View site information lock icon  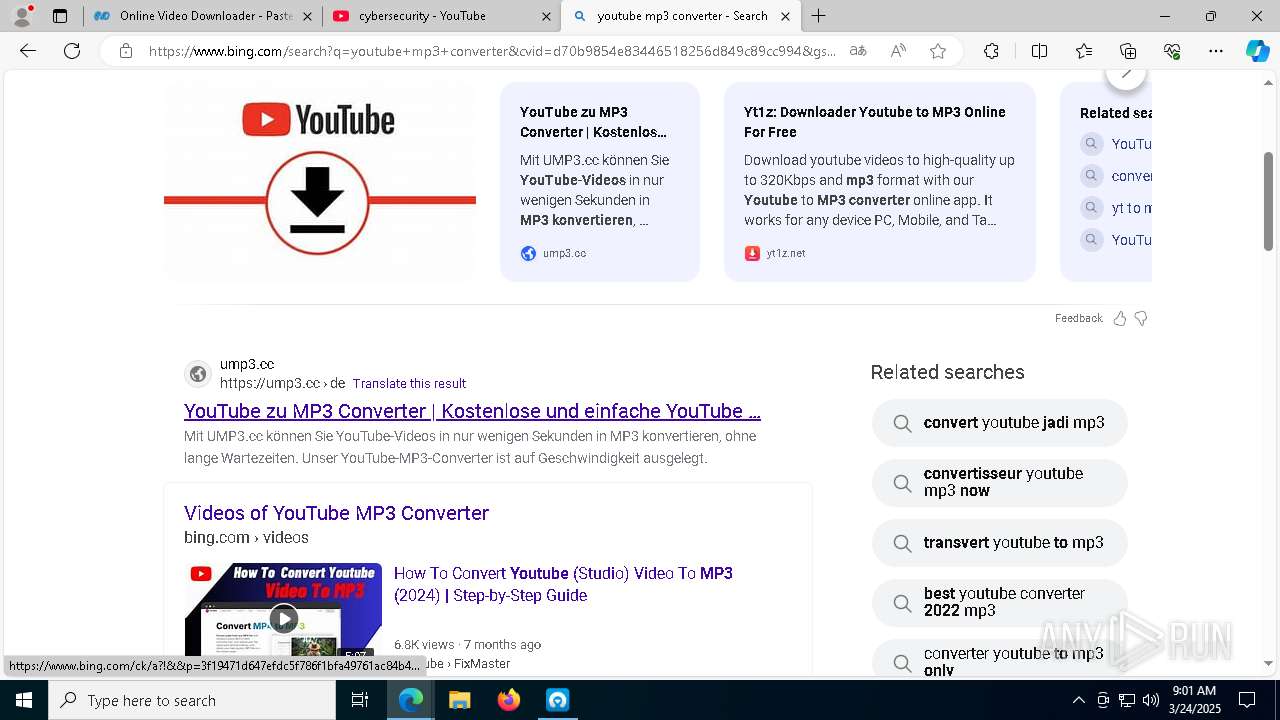[126, 51]
